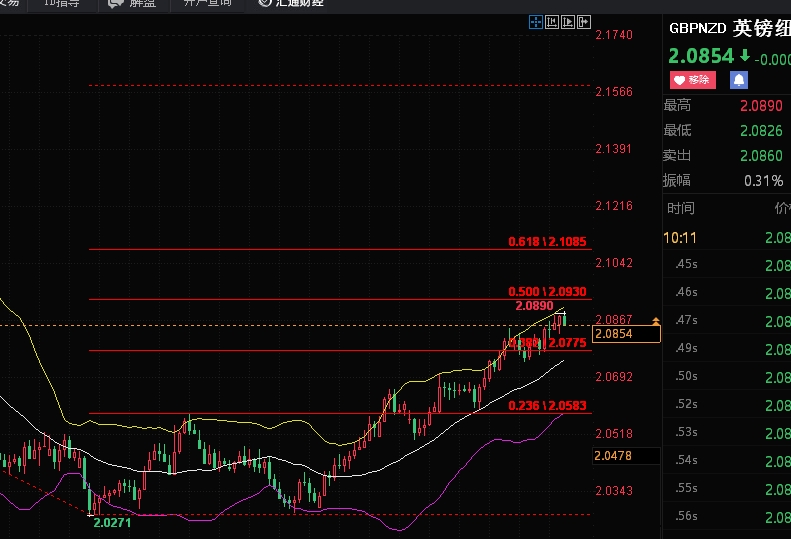The width and height of the screenshot is (791, 539).
Task: Click the 2.0518 price axis label
Action: tap(614, 434)
